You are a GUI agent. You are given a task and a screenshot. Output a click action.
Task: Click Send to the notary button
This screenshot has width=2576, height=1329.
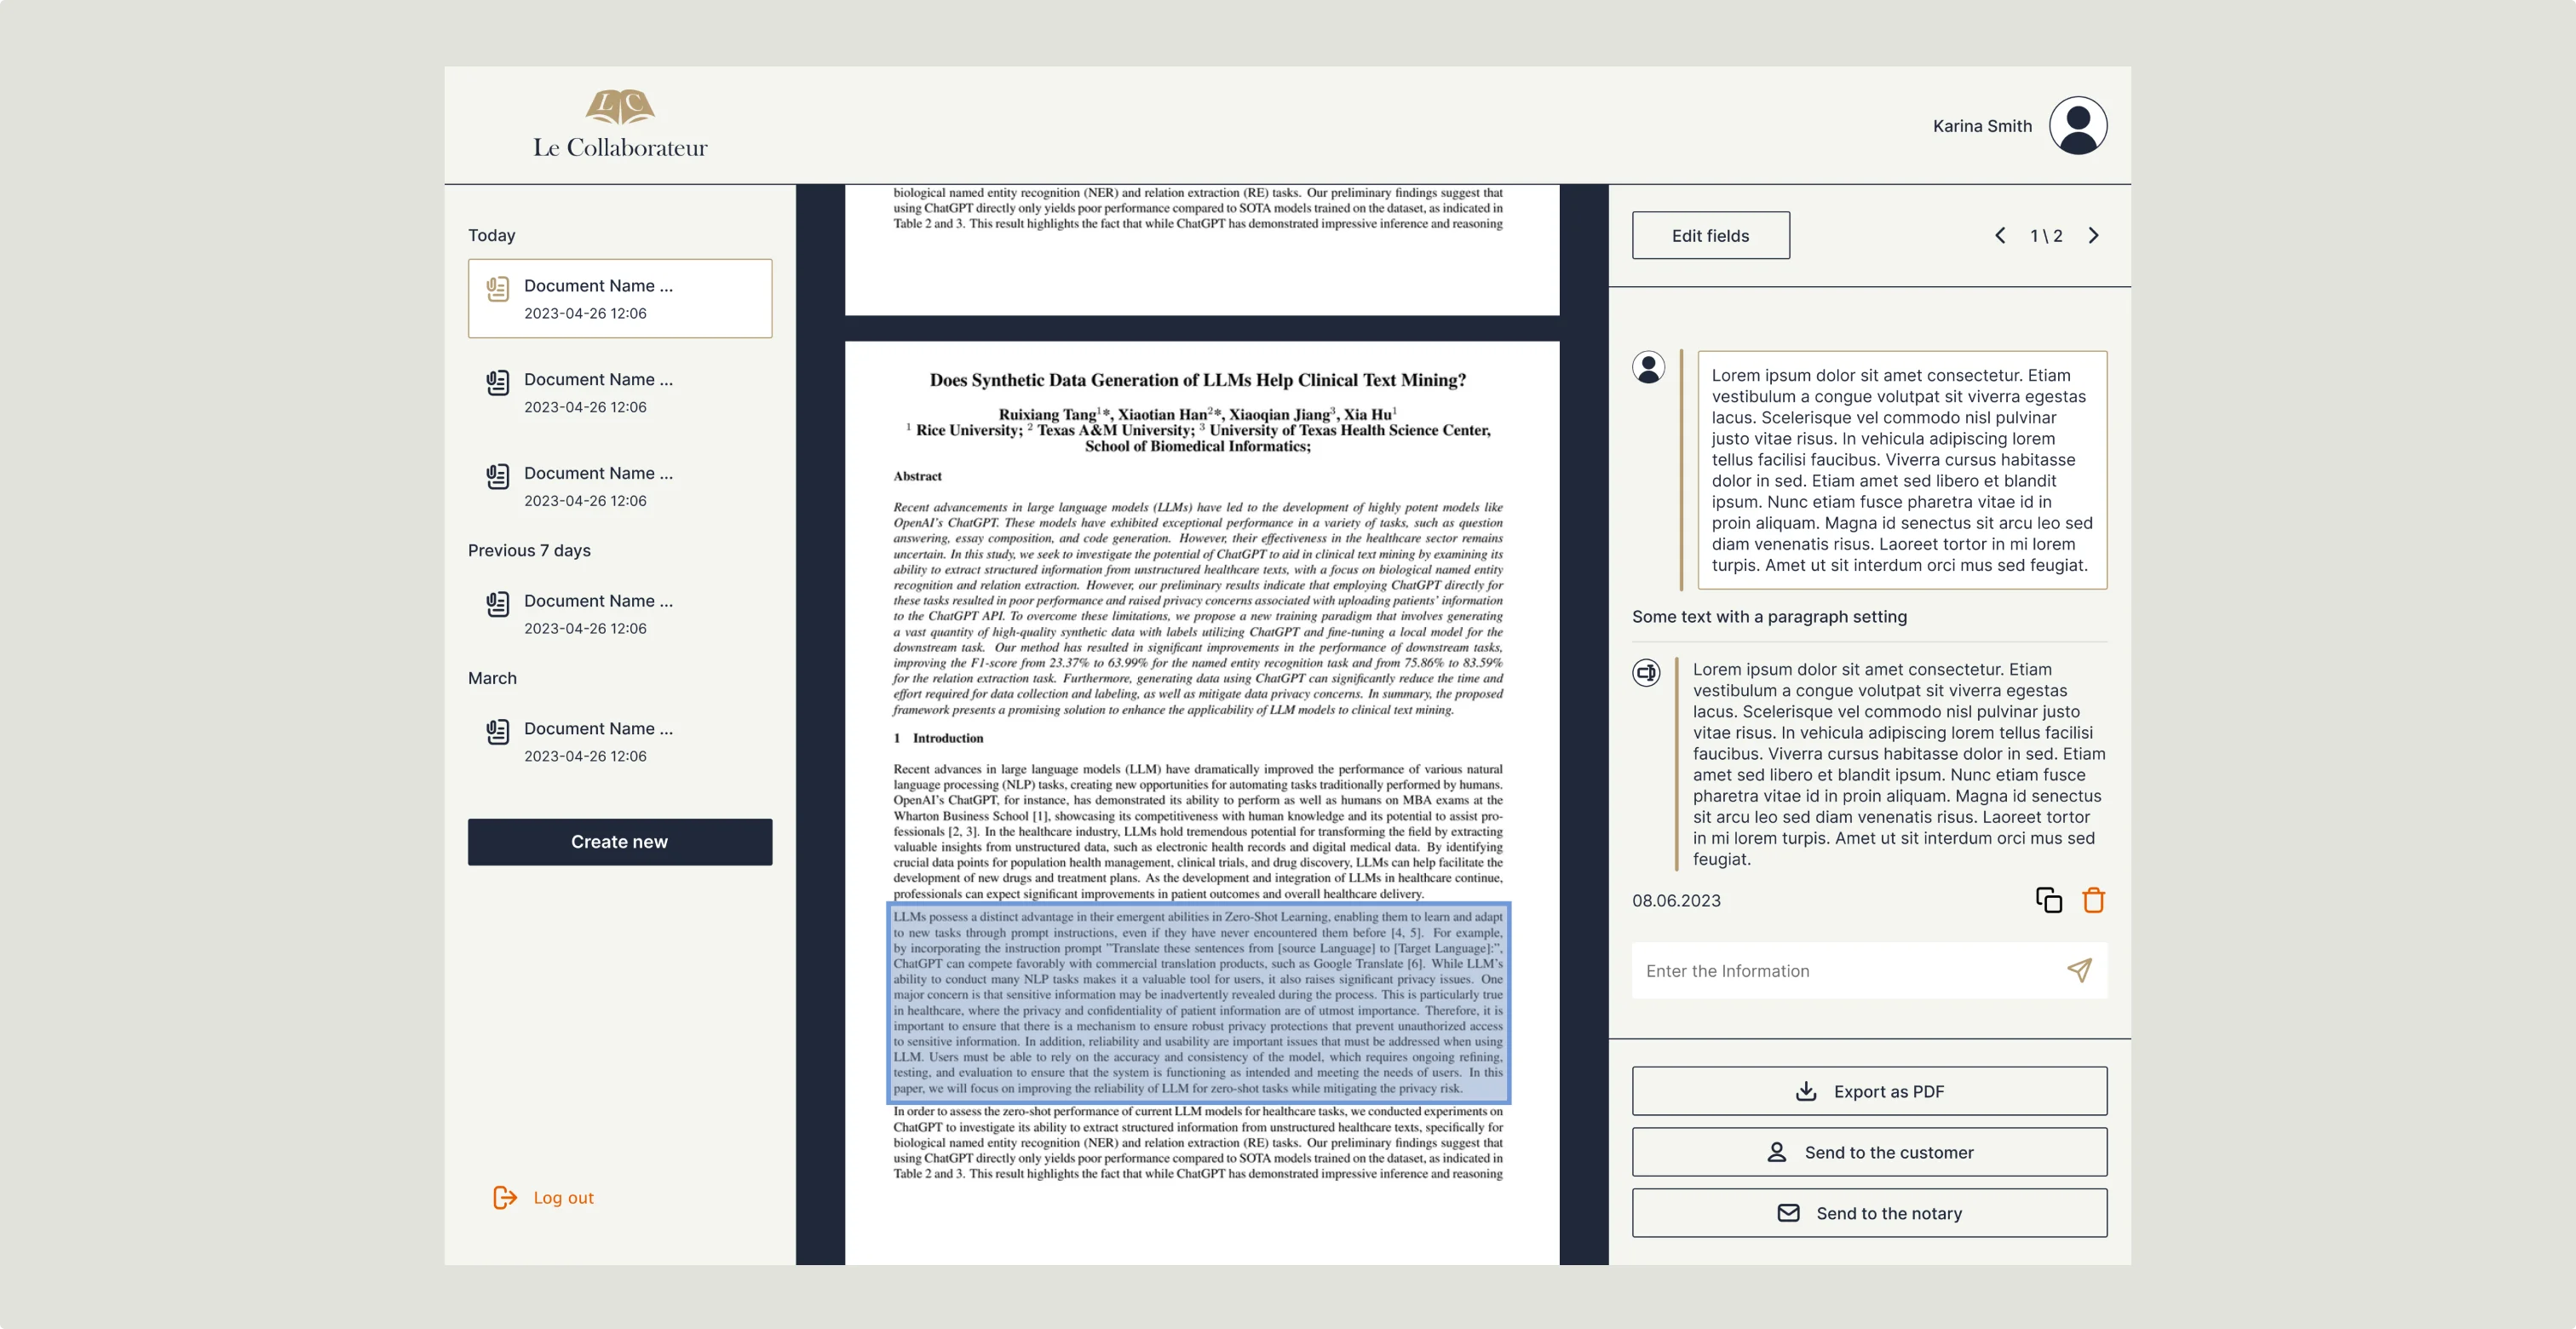[x=1869, y=1213]
